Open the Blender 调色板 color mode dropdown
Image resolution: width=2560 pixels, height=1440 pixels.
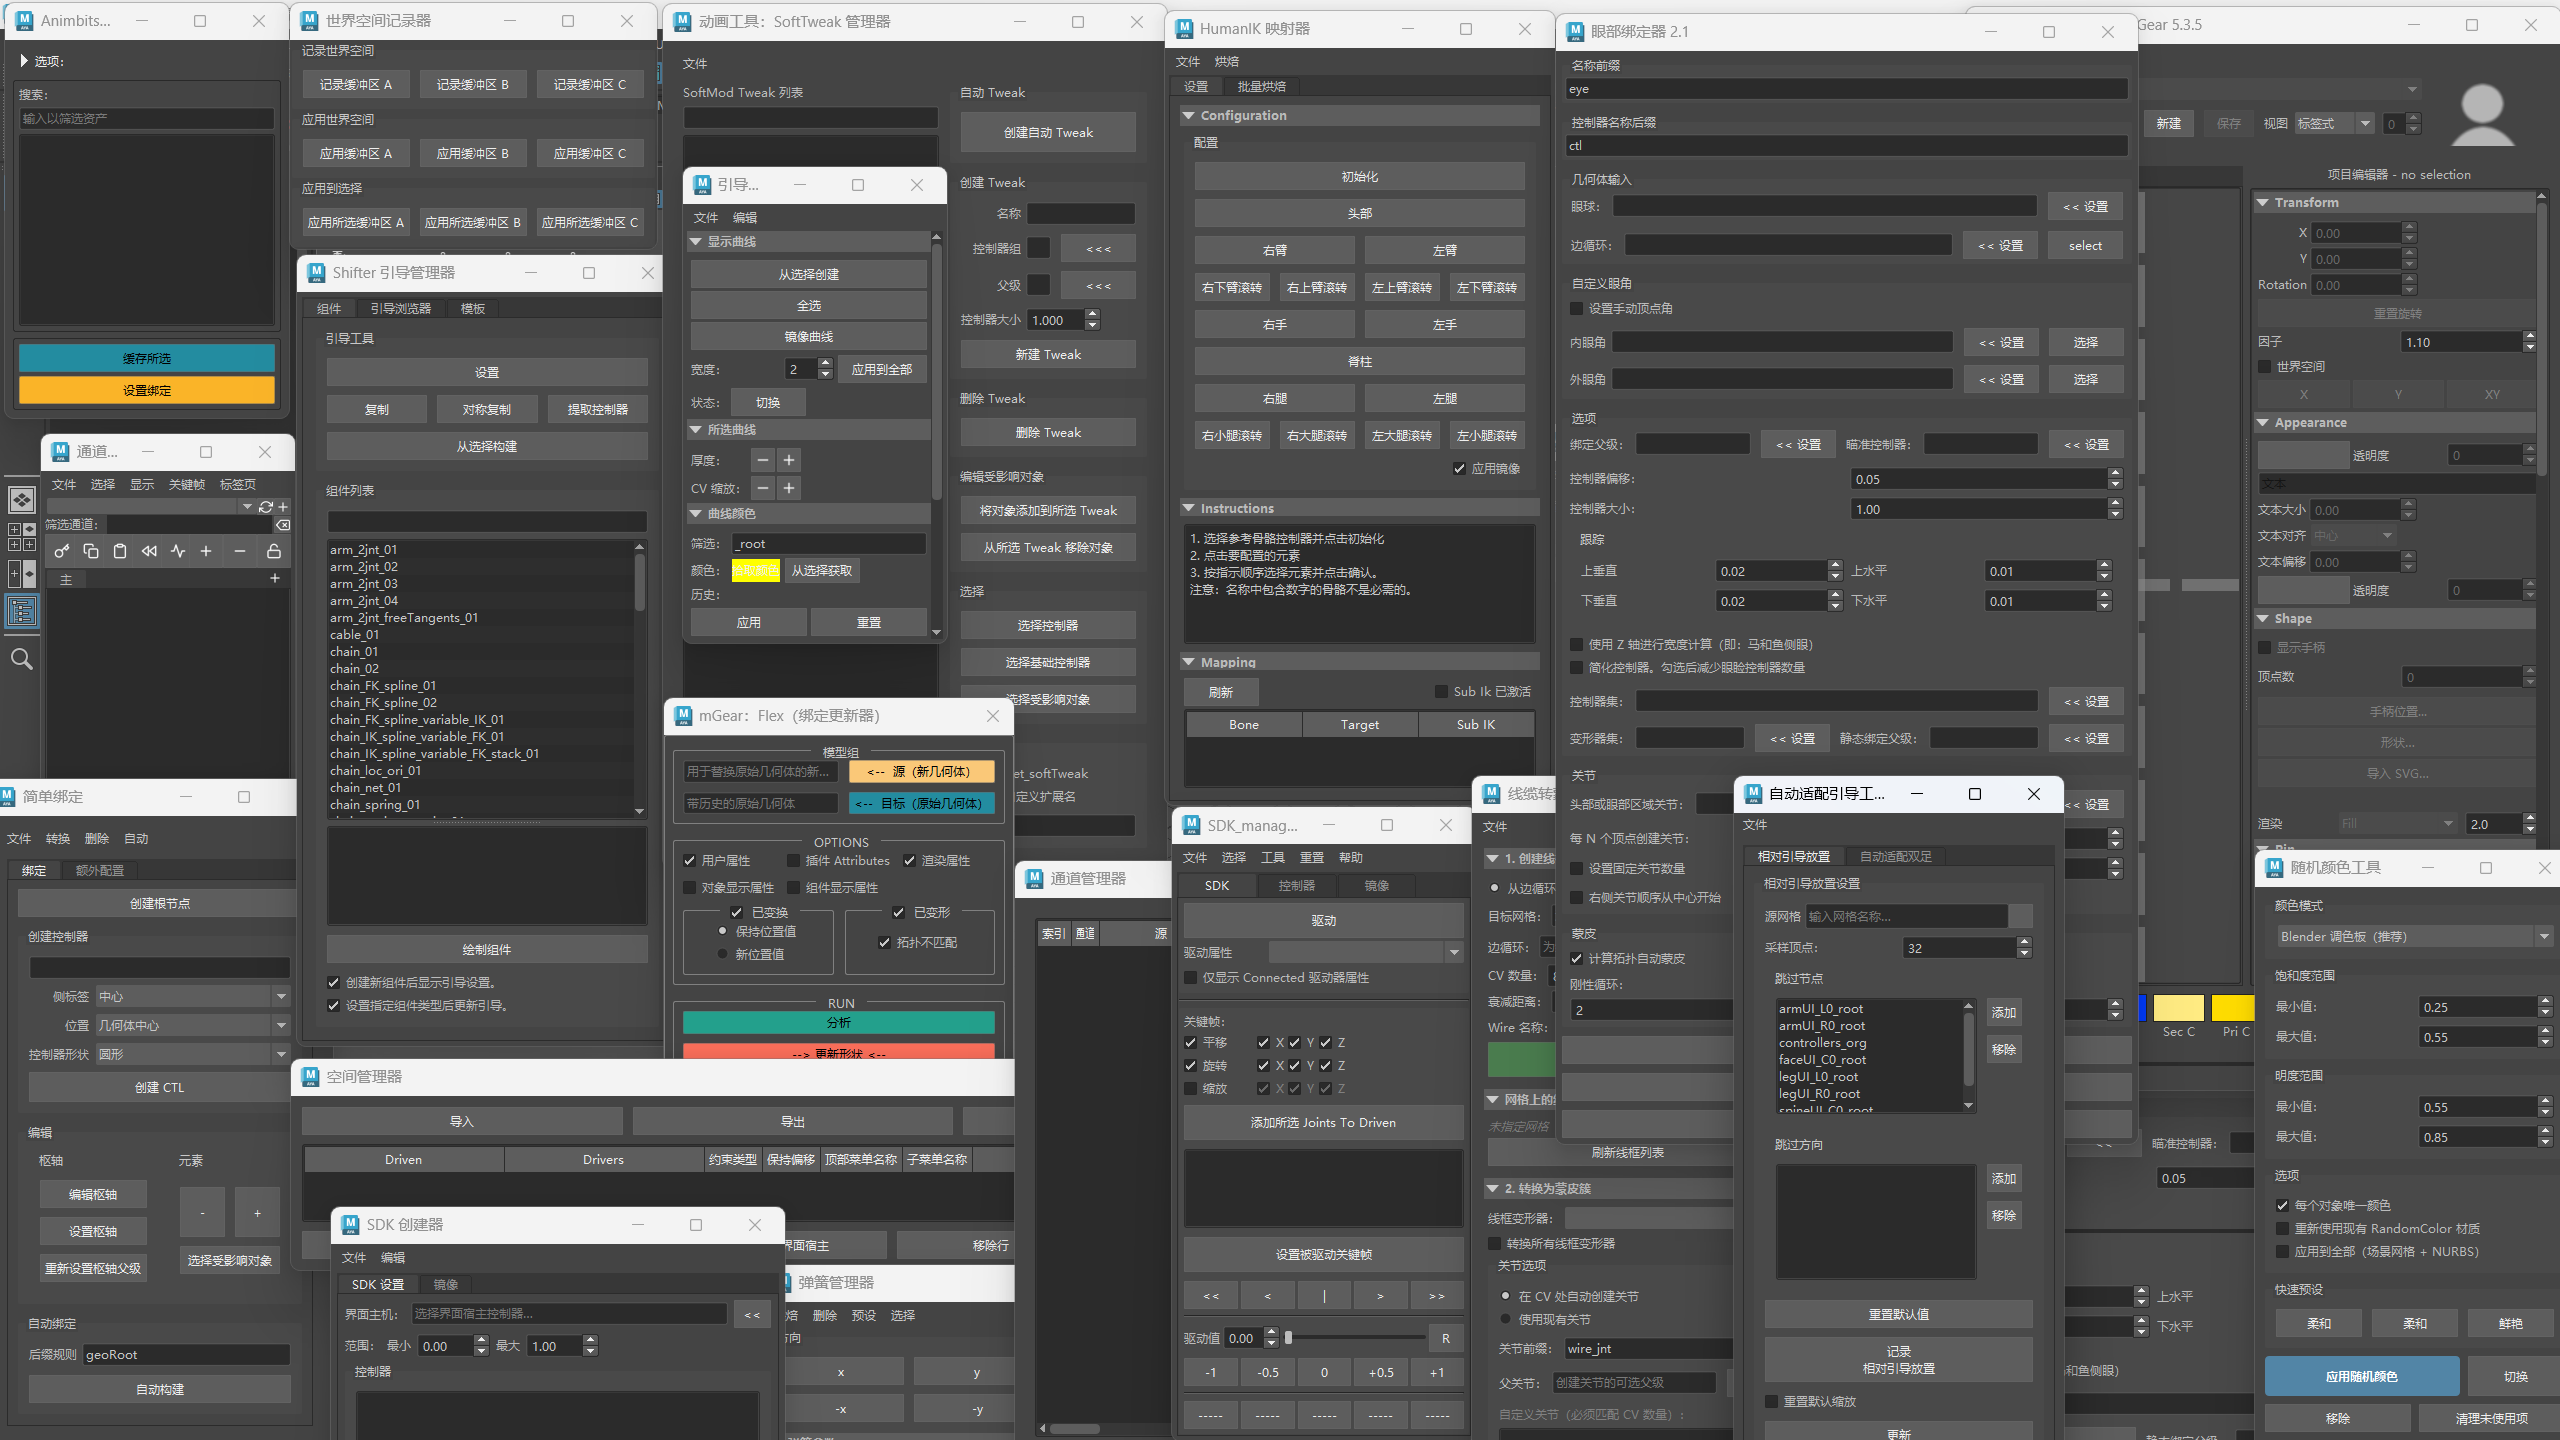(x=2414, y=937)
